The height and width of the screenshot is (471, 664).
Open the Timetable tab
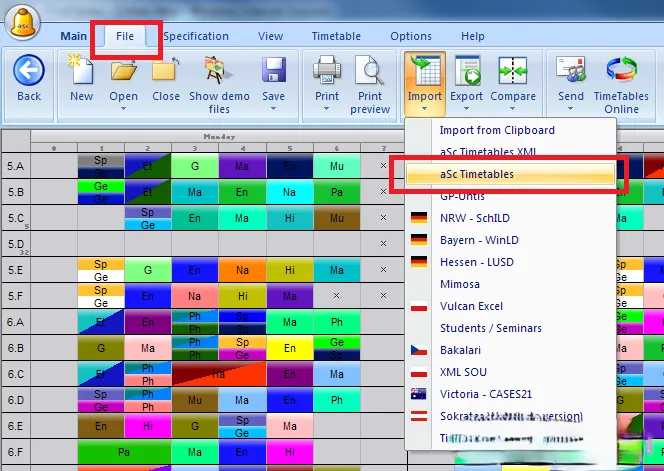pos(336,36)
